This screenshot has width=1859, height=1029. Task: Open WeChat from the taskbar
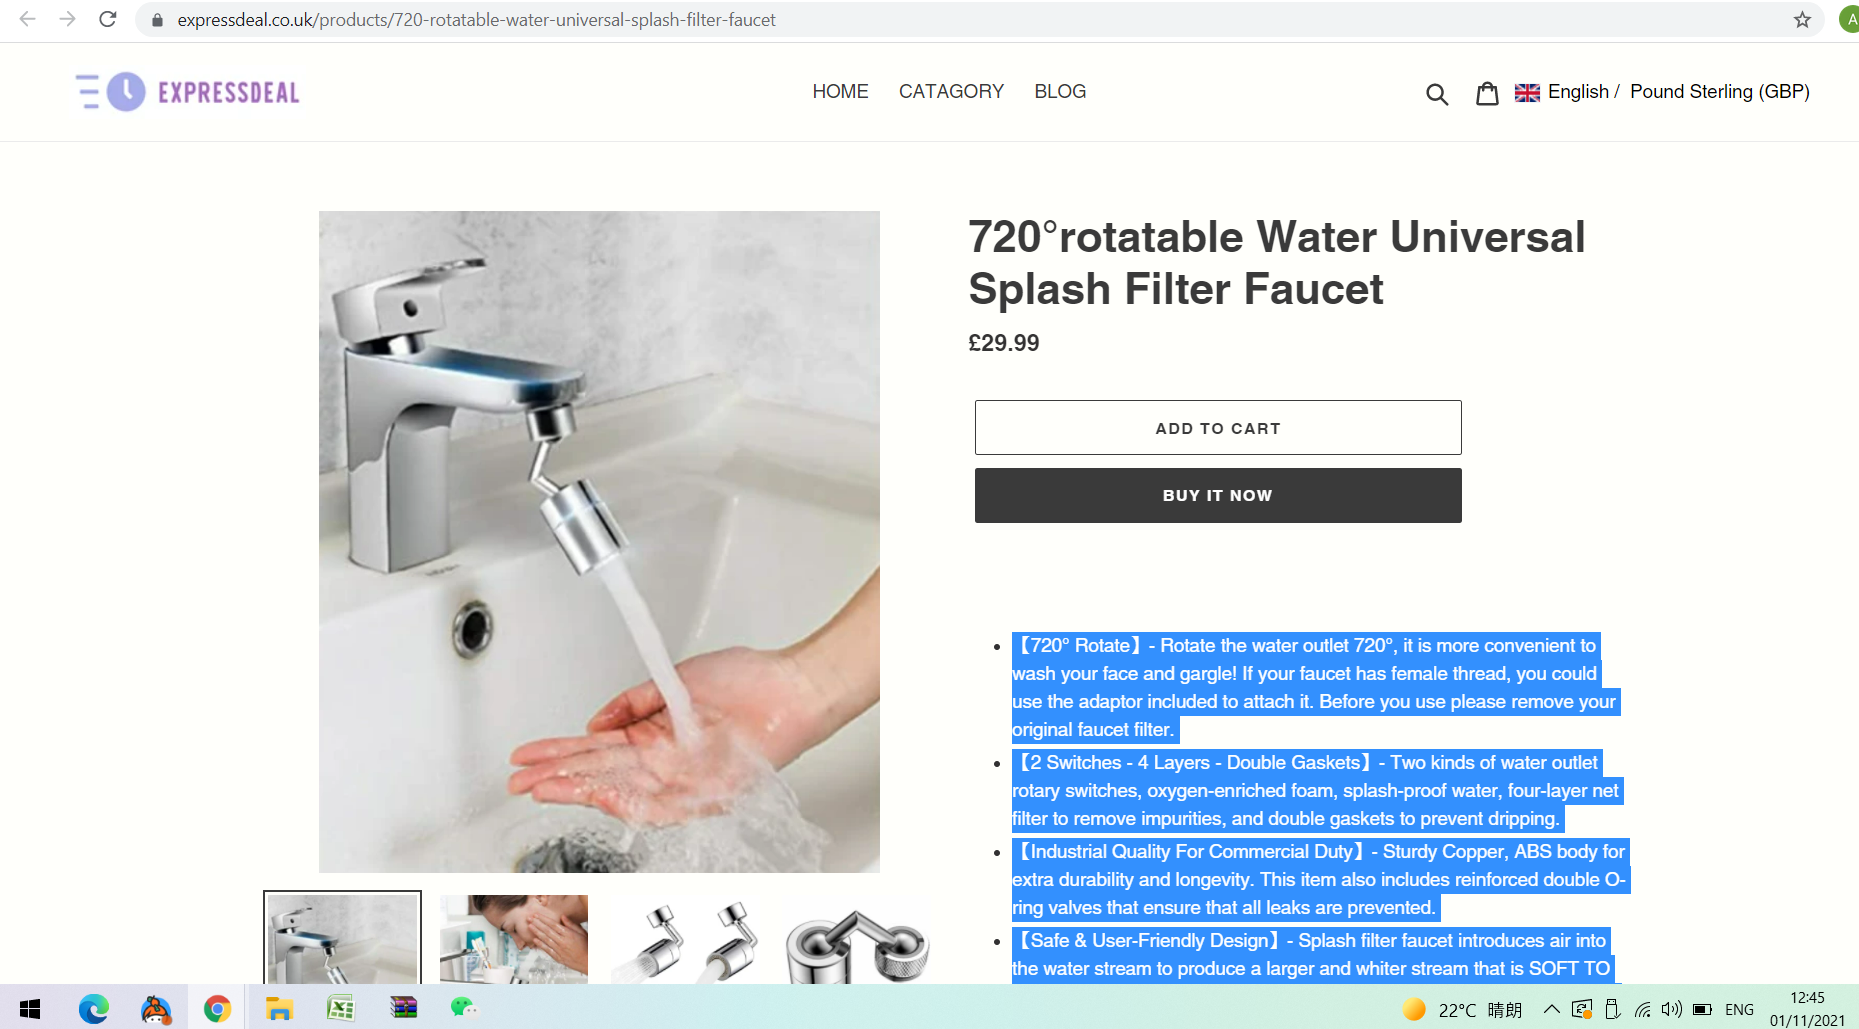[464, 1007]
